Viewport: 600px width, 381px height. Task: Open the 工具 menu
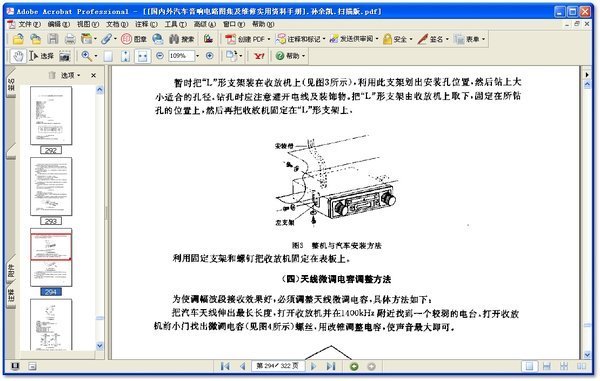pyautogui.click(x=175, y=24)
